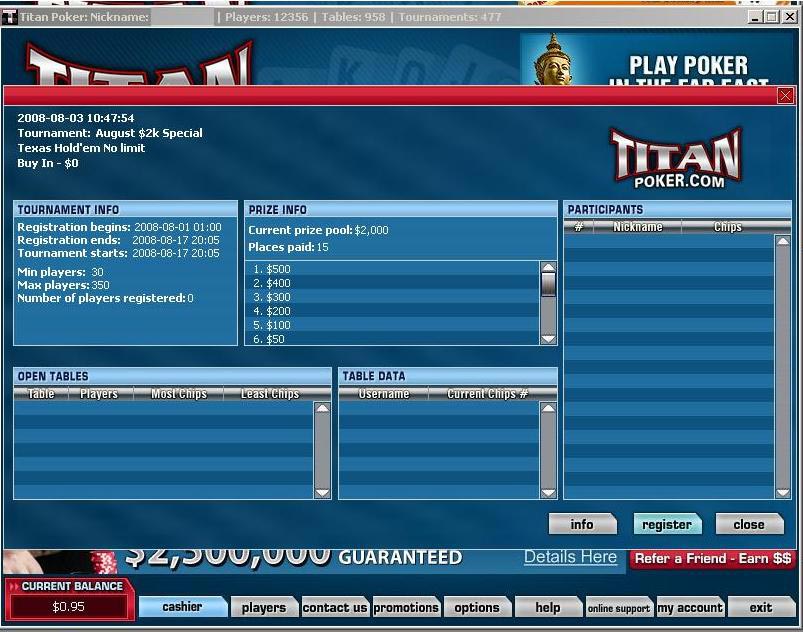Click the table data scroll down arrow
The height and width of the screenshot is (632, 803).
[x=548, y=493]
